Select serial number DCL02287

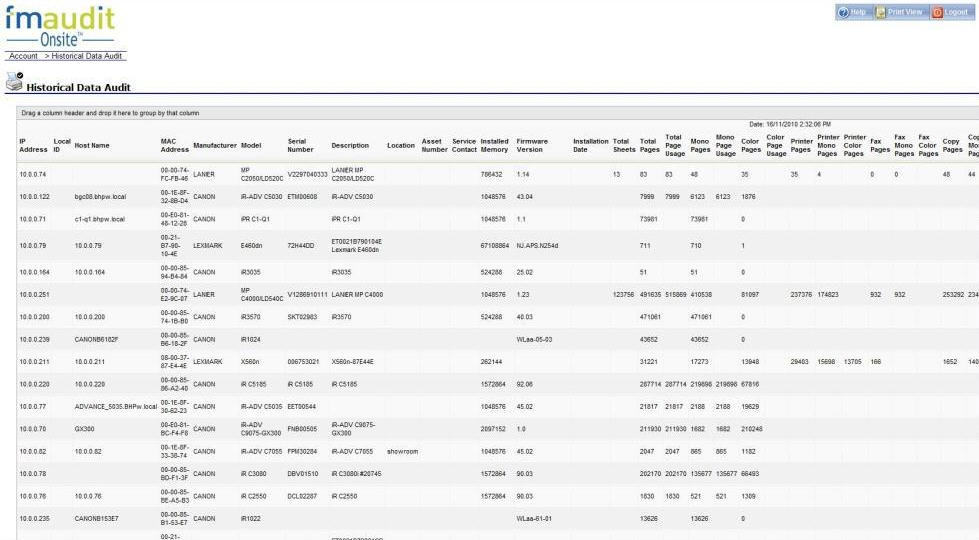click(302, 496)
